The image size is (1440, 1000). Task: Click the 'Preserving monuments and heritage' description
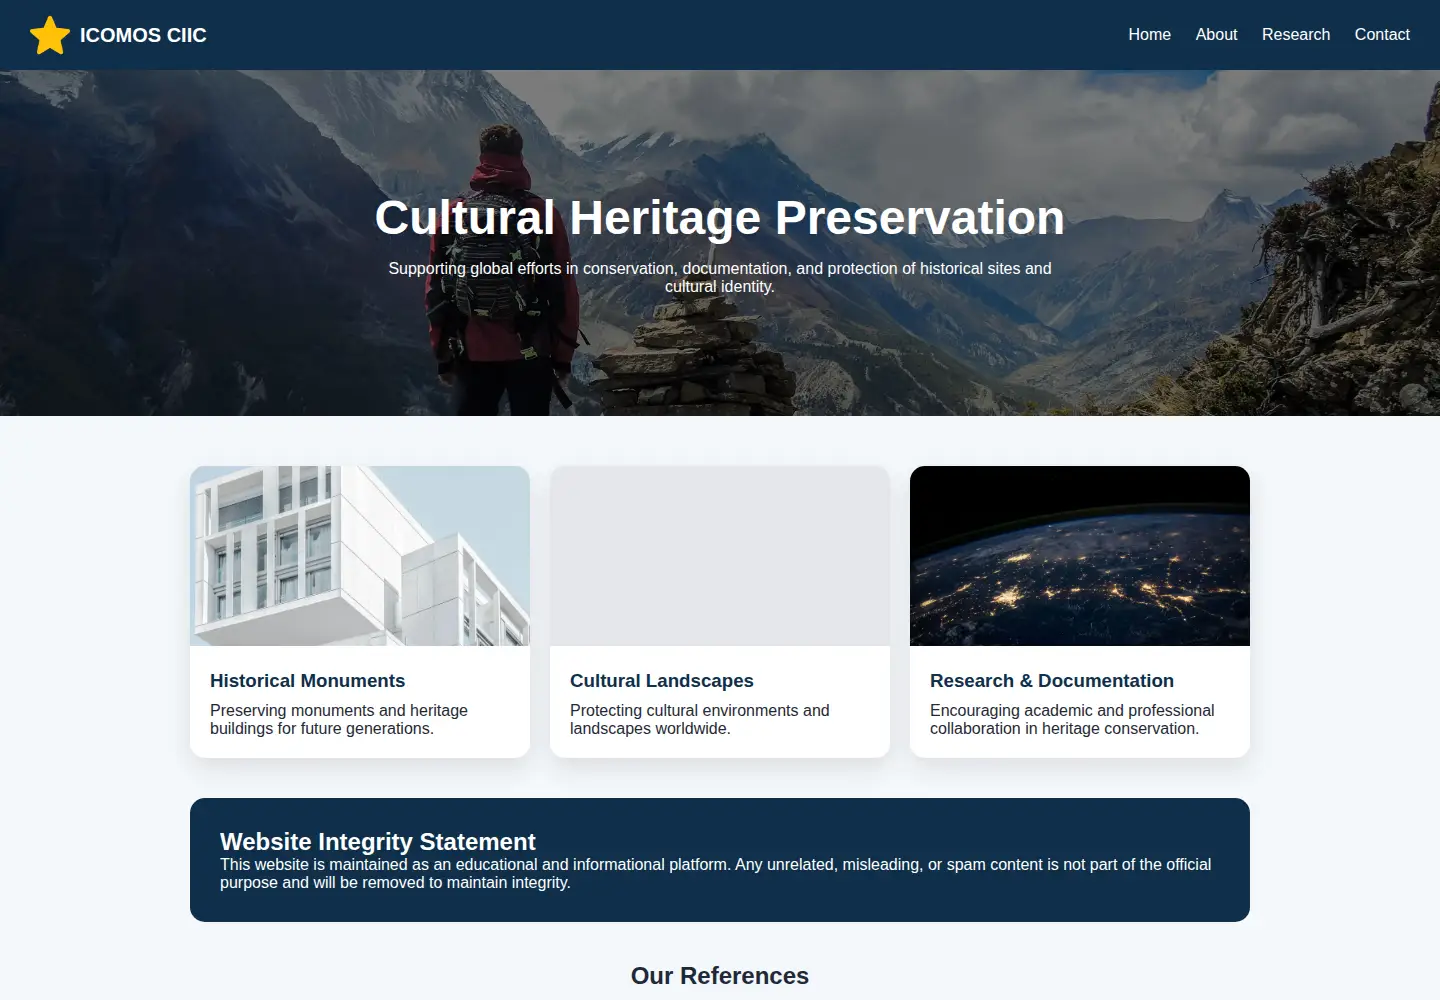(x=339, y=719)
